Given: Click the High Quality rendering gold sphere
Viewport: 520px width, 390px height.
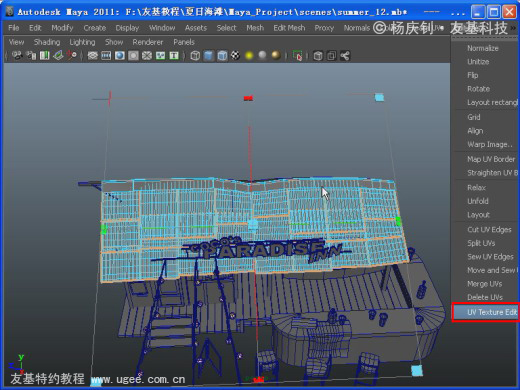Looking at the screenshot, I should [x=276, y=55].
